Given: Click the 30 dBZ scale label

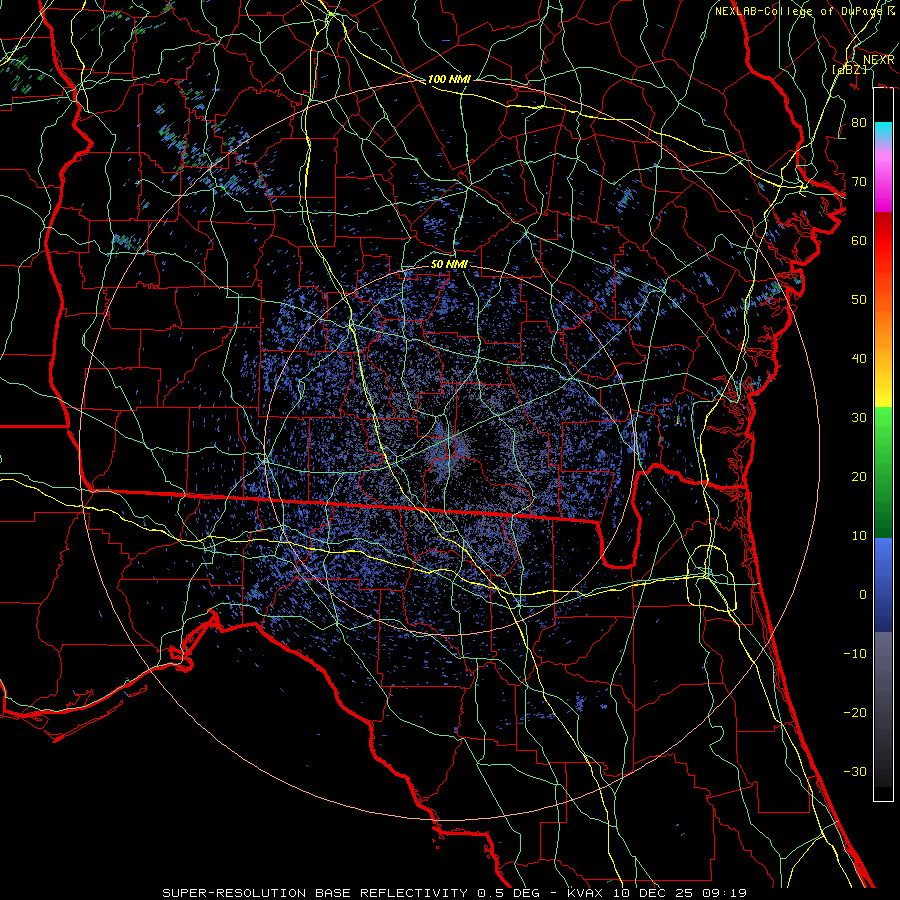Looking at the screenshot, I should click(x=859, y=418).
